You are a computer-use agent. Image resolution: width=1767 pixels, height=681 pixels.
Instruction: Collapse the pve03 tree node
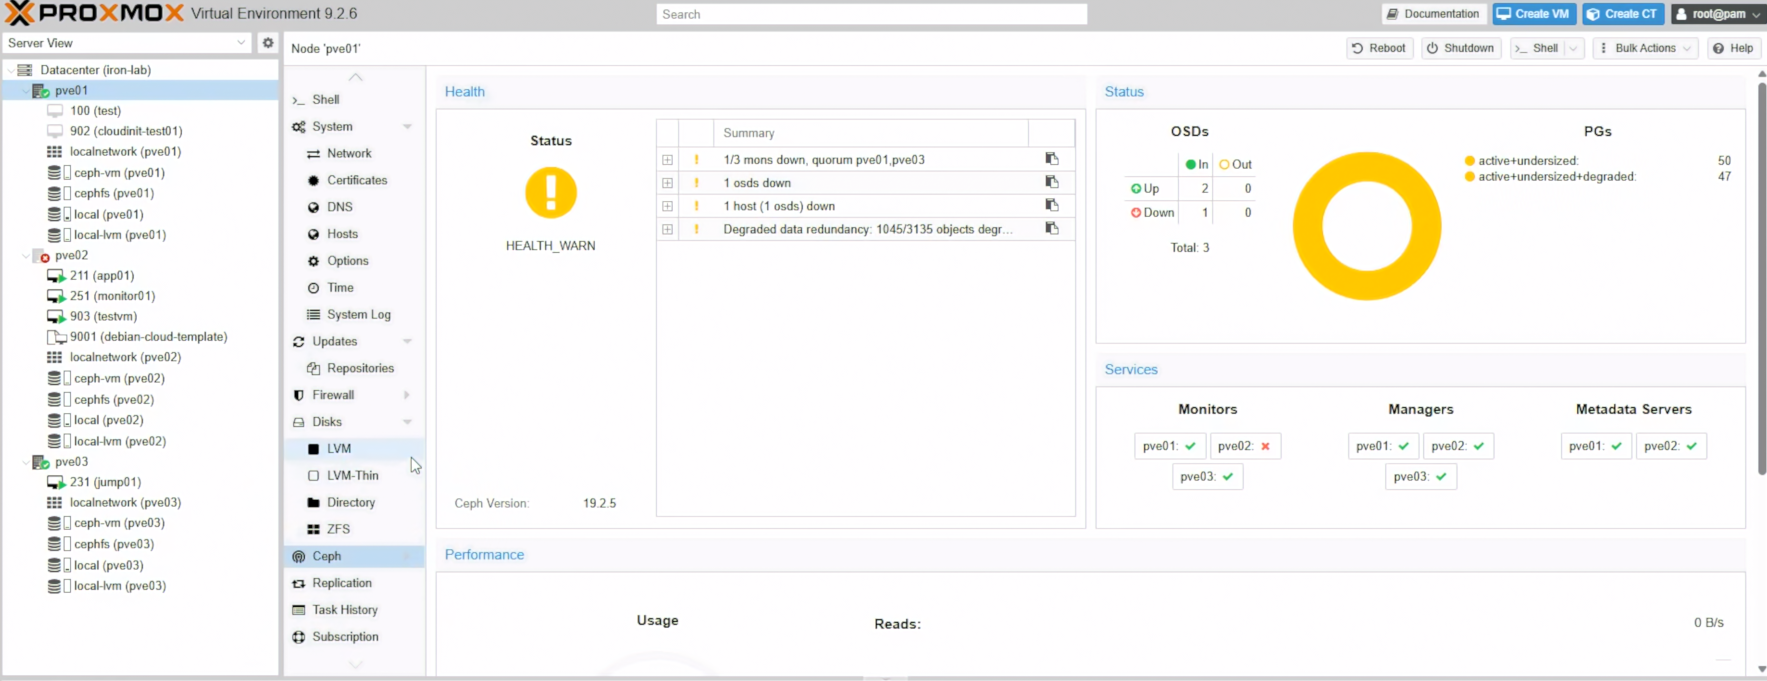point(26,462)
